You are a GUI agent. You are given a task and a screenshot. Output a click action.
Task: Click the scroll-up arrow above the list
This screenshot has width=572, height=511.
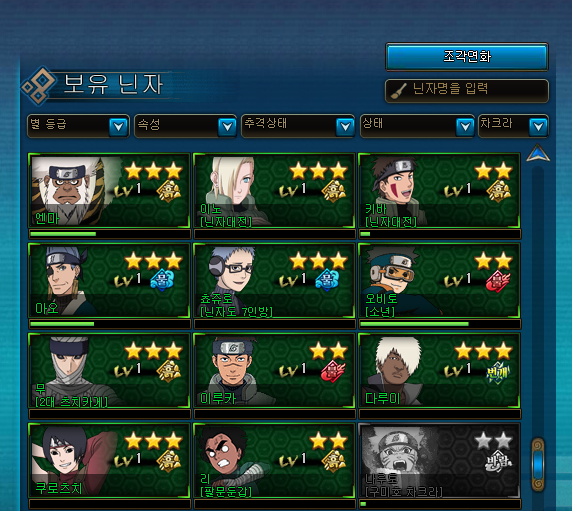(538, 153)
